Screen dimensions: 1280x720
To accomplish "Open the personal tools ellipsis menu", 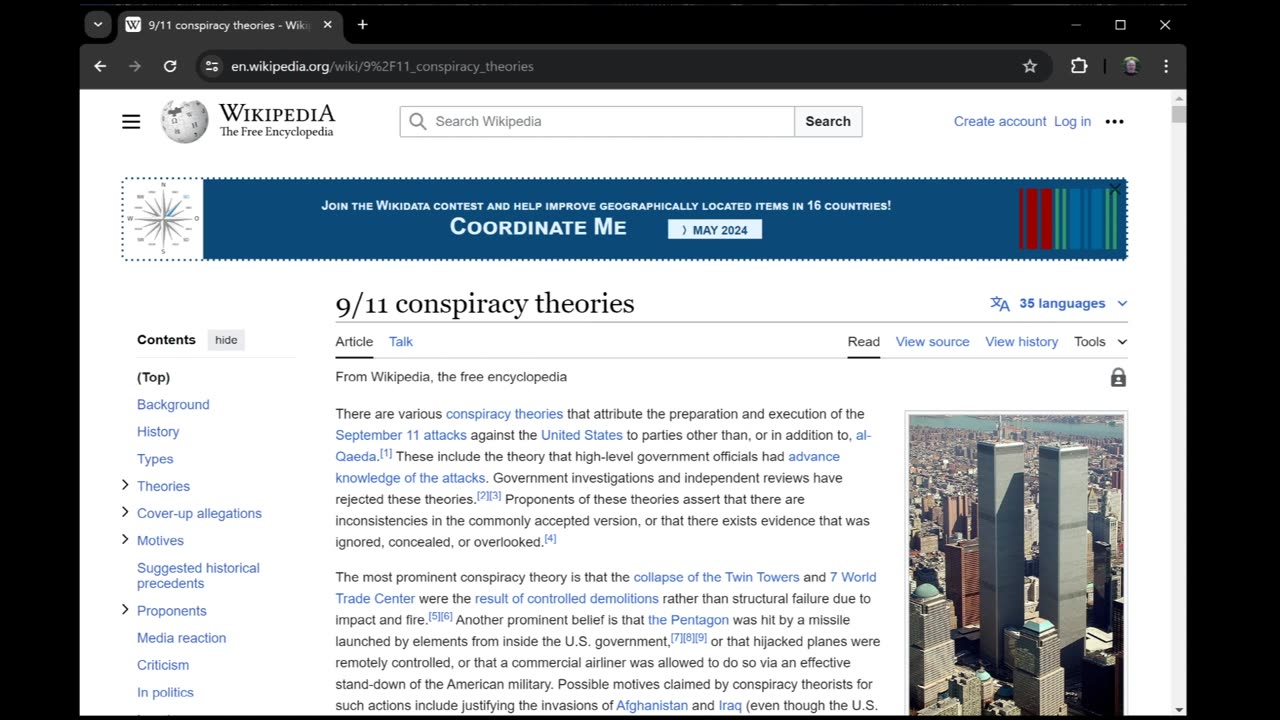I will point(1114,121).
